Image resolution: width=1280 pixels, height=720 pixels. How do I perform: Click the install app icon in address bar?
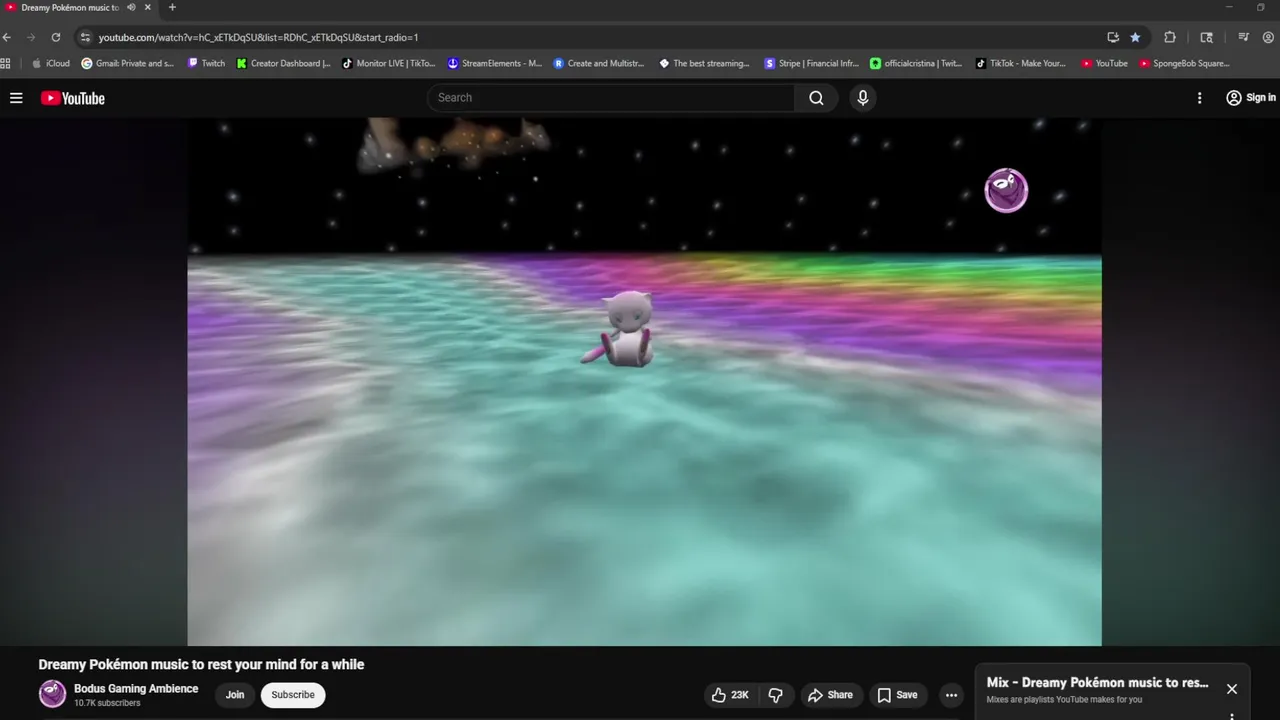coord(1113,37)
